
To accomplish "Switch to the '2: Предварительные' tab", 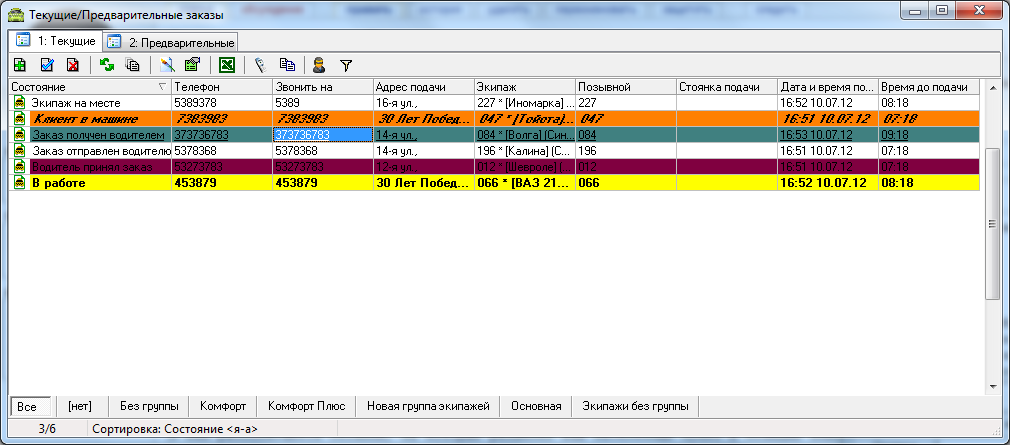I will tap(171, 42).
